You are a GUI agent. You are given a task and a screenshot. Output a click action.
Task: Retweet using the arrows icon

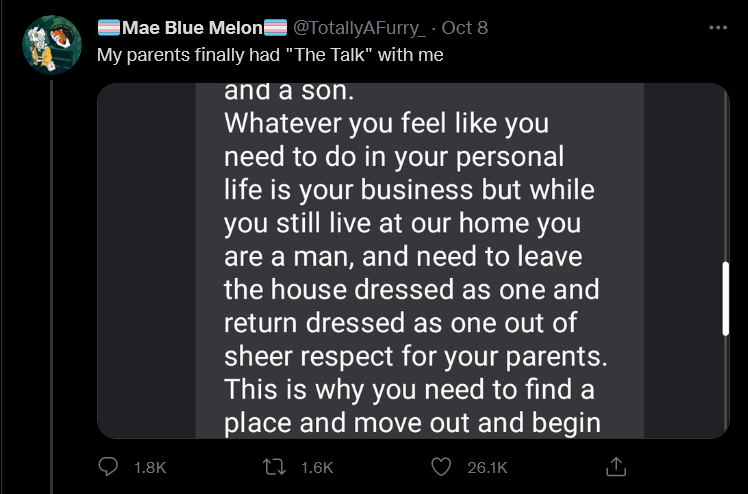point(275,467)
